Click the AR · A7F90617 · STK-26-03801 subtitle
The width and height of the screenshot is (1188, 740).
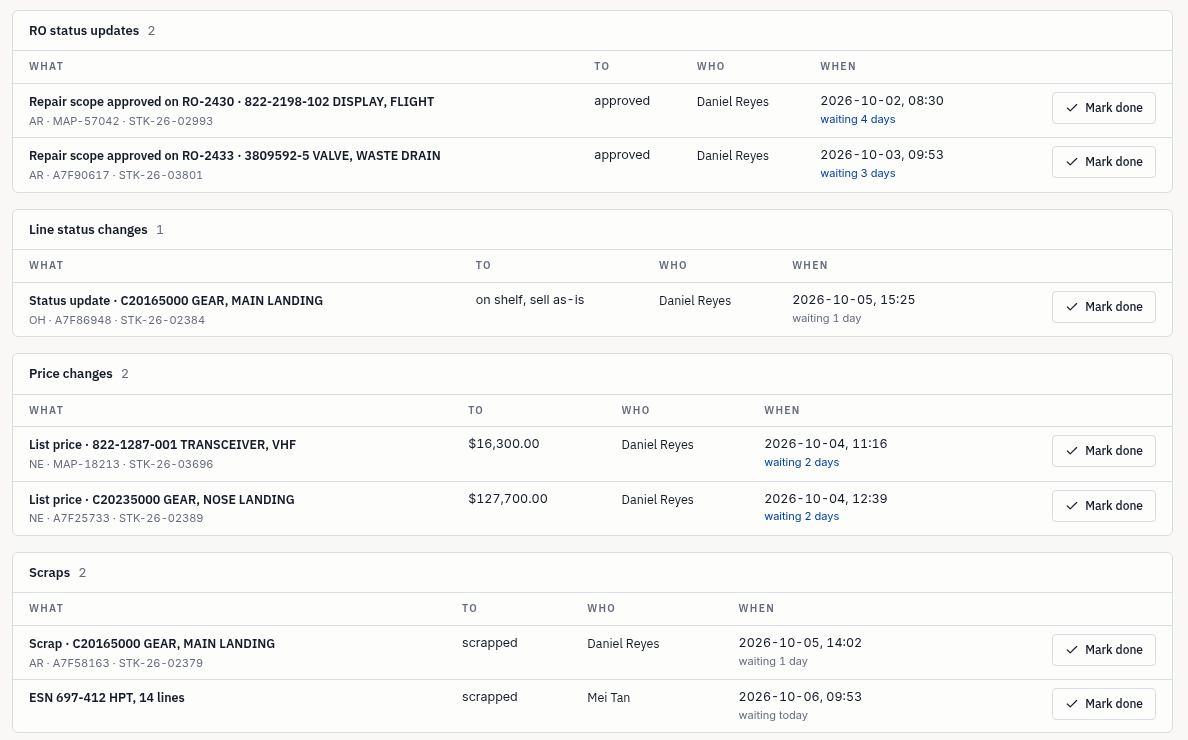[116, 175]
